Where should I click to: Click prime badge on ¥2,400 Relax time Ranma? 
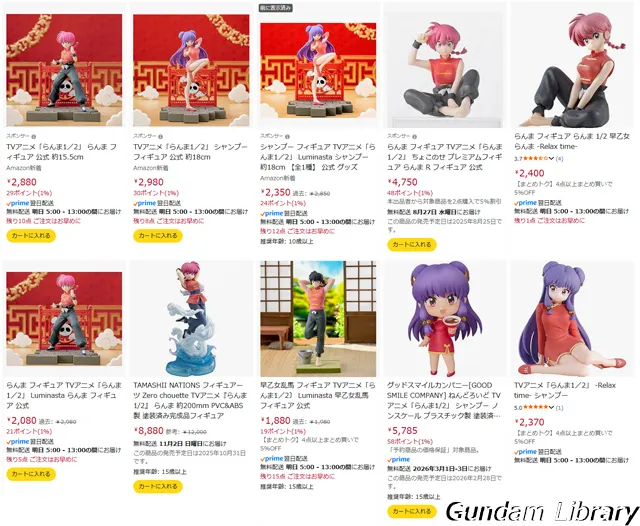525,203
